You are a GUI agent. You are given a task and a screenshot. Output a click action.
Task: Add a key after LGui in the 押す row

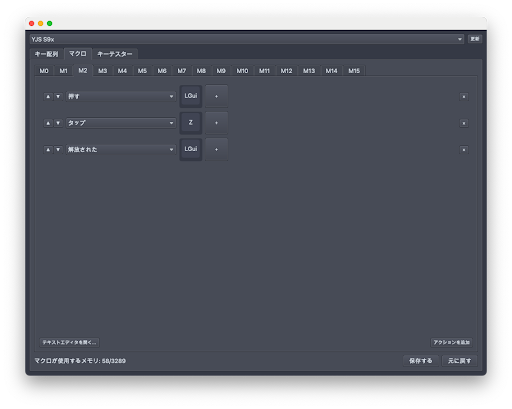pos(216,96)
